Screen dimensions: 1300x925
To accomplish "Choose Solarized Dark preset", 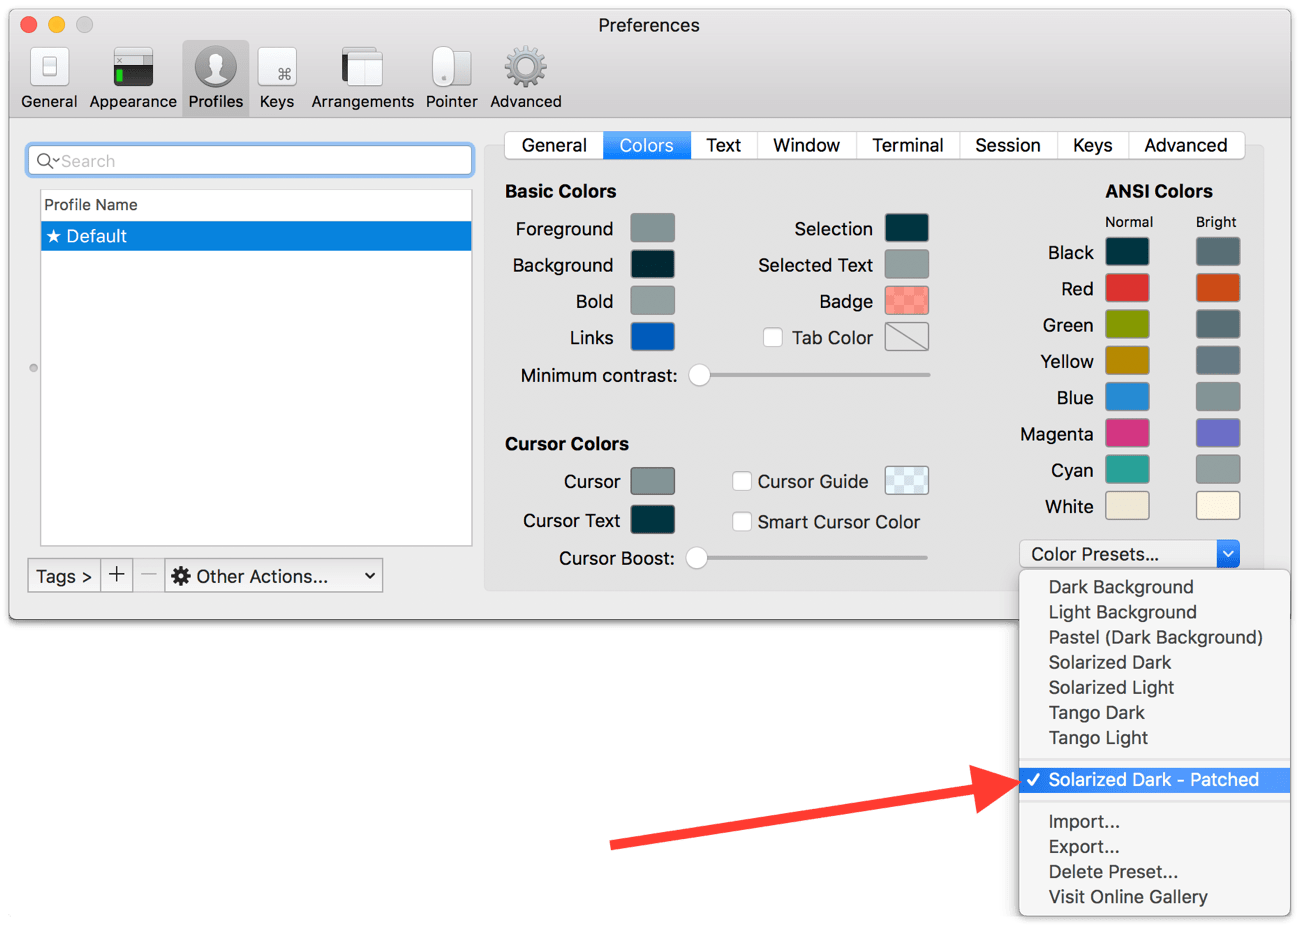I will pyautogui.click(x=1155, y=662).
